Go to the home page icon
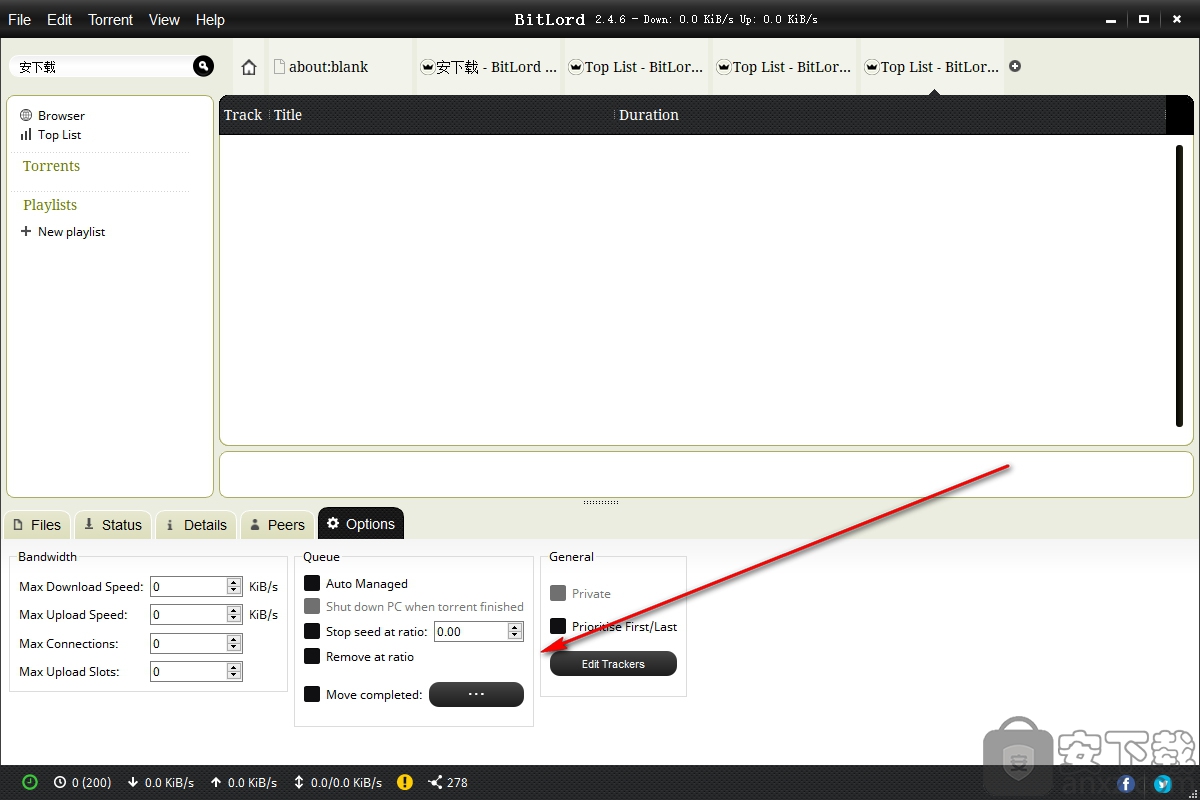This screenshot has height=800, width=1200. click(249, 67)
